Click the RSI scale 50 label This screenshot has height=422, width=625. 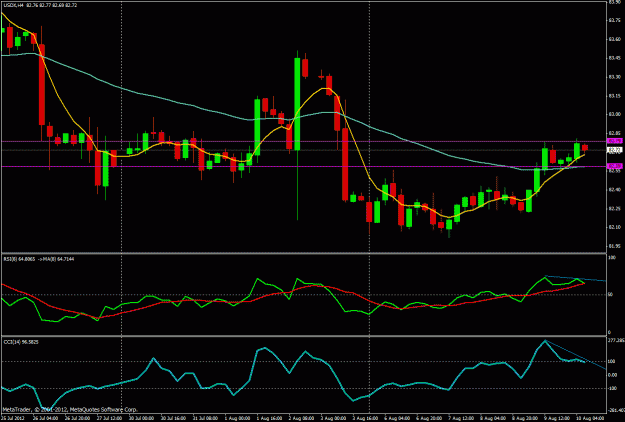[x=610, y=295]
